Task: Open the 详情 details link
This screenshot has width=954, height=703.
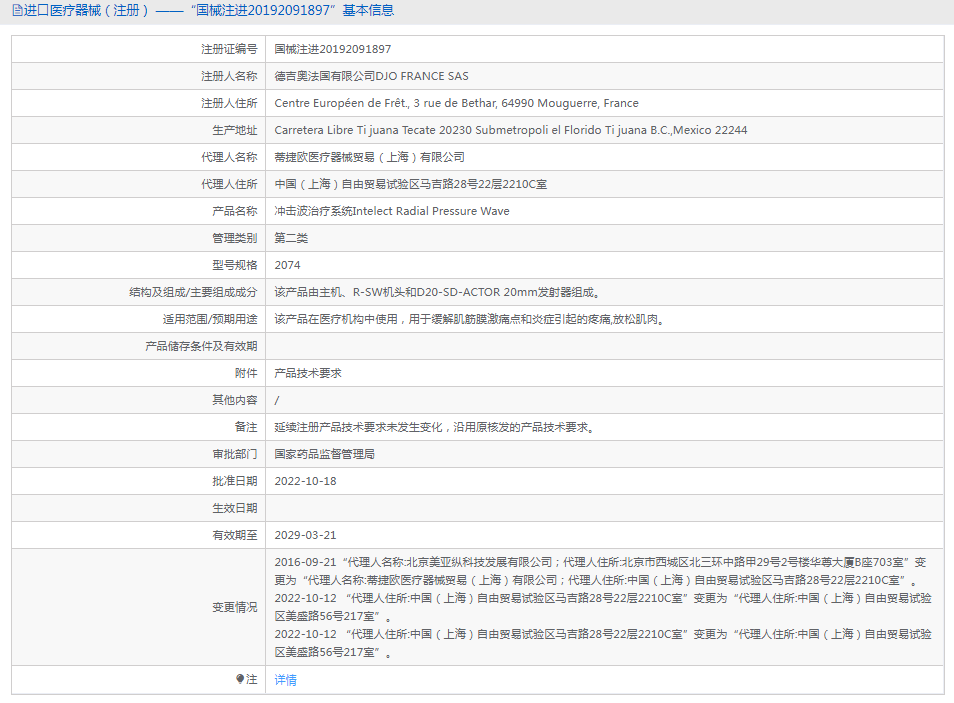Action: tap(283, 679)
